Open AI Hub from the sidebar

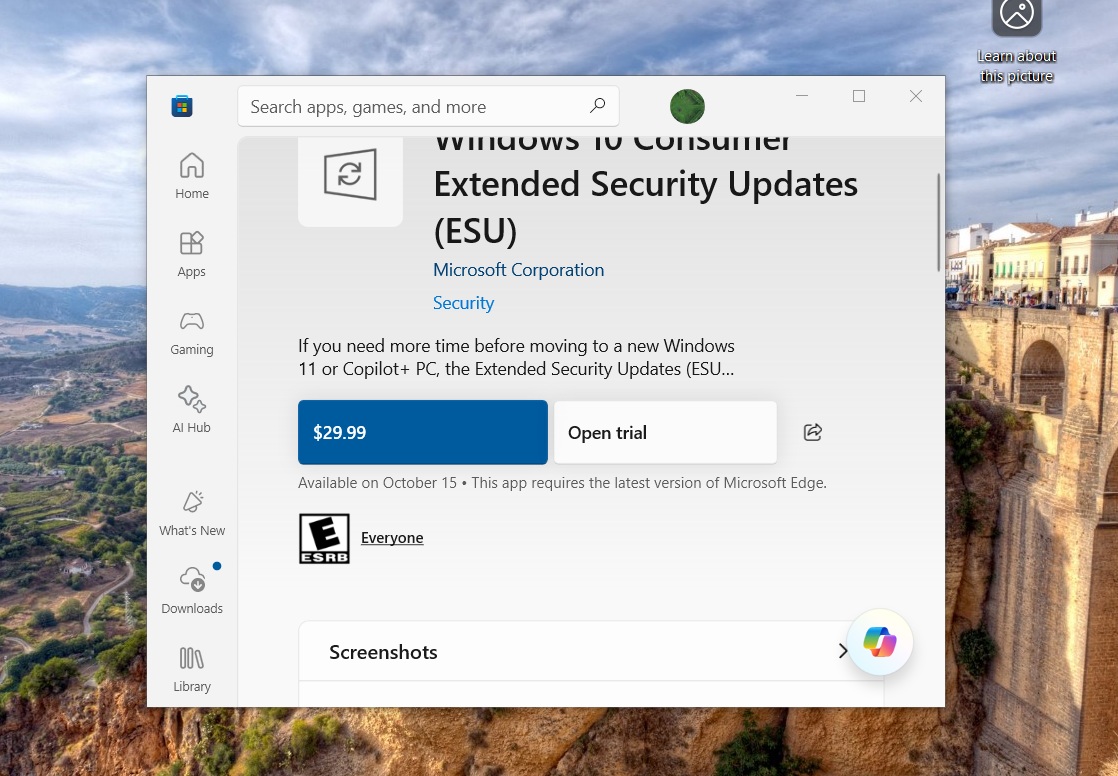tap(192, 410)
